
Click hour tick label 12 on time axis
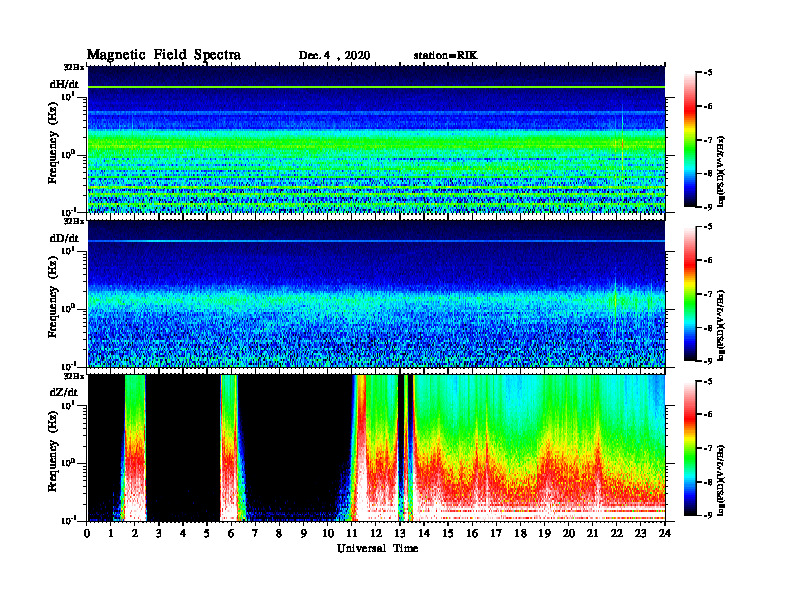(x=376, y=534)
